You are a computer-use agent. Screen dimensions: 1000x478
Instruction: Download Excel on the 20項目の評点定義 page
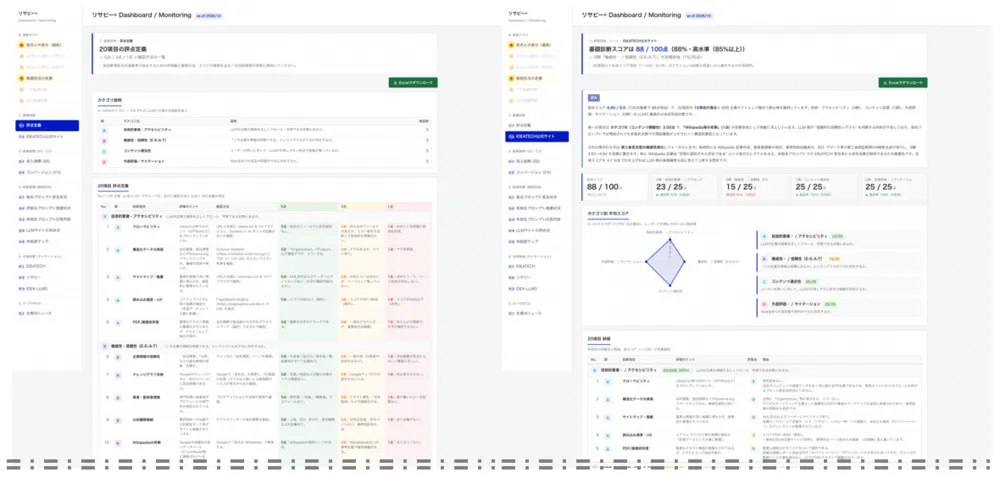click(x=413, y=83)
